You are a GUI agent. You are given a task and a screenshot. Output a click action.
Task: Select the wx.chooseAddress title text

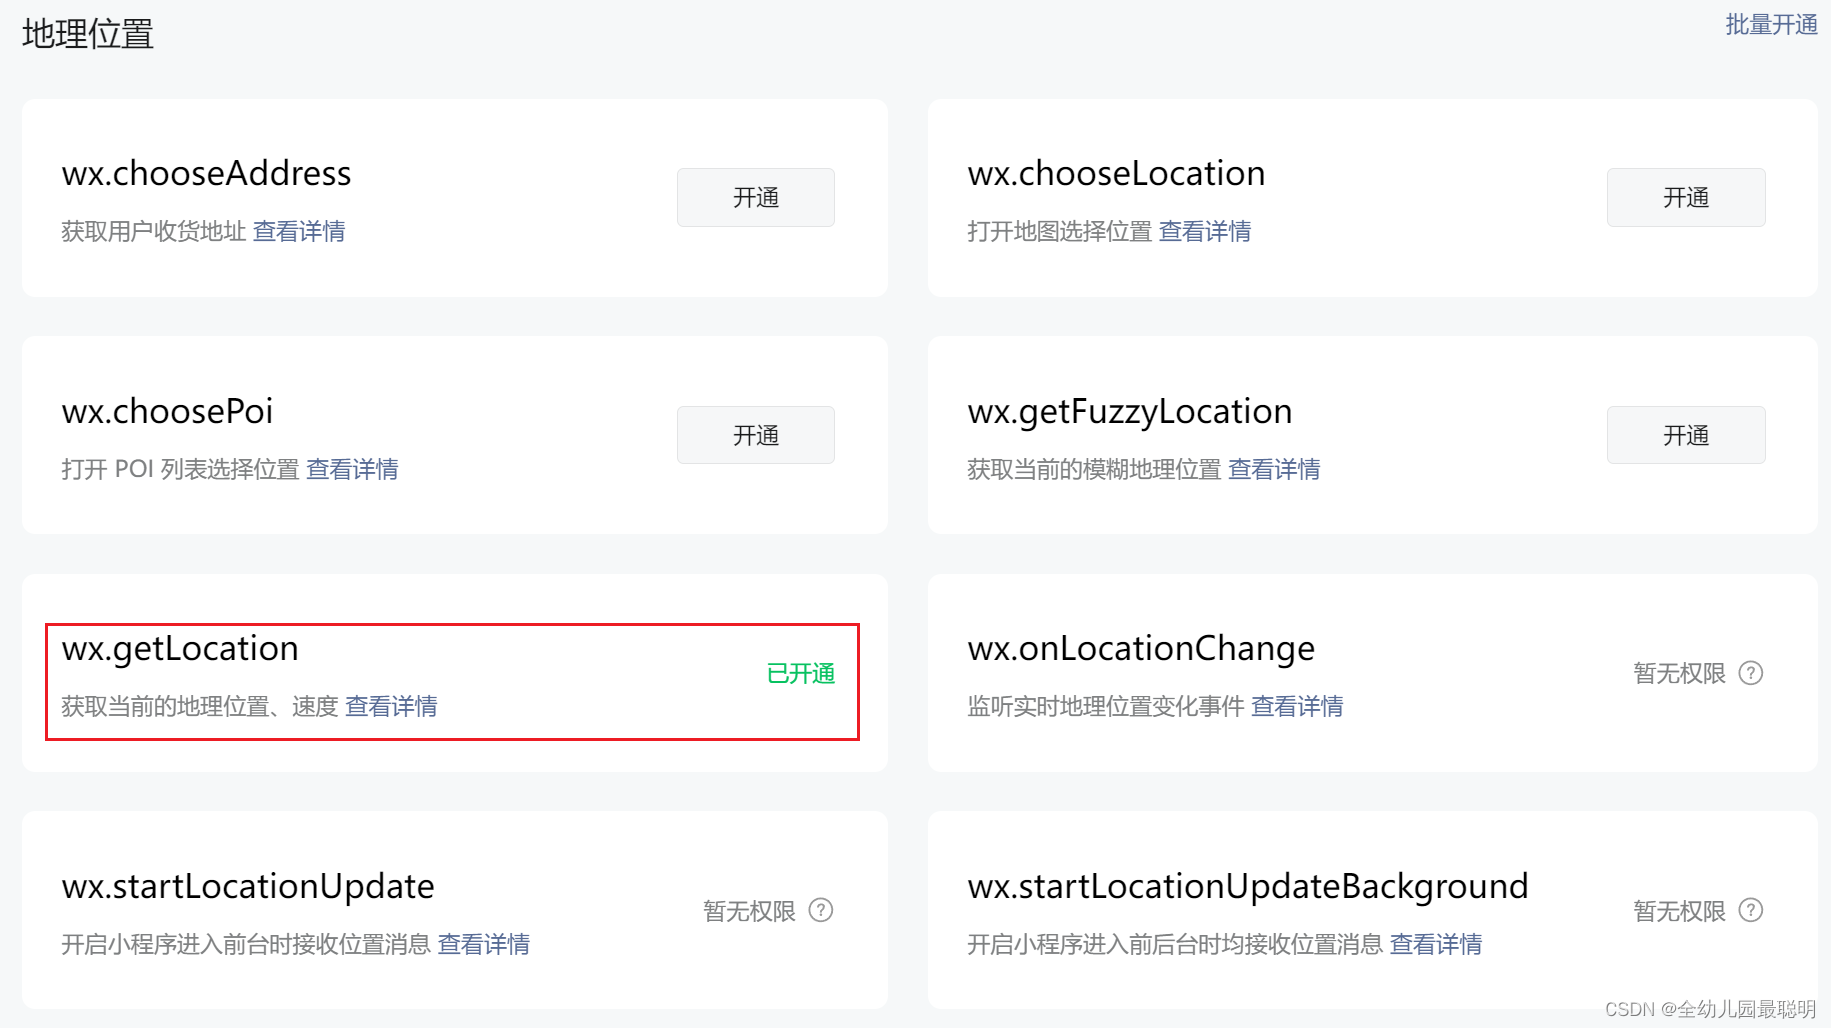click(206, 174)
